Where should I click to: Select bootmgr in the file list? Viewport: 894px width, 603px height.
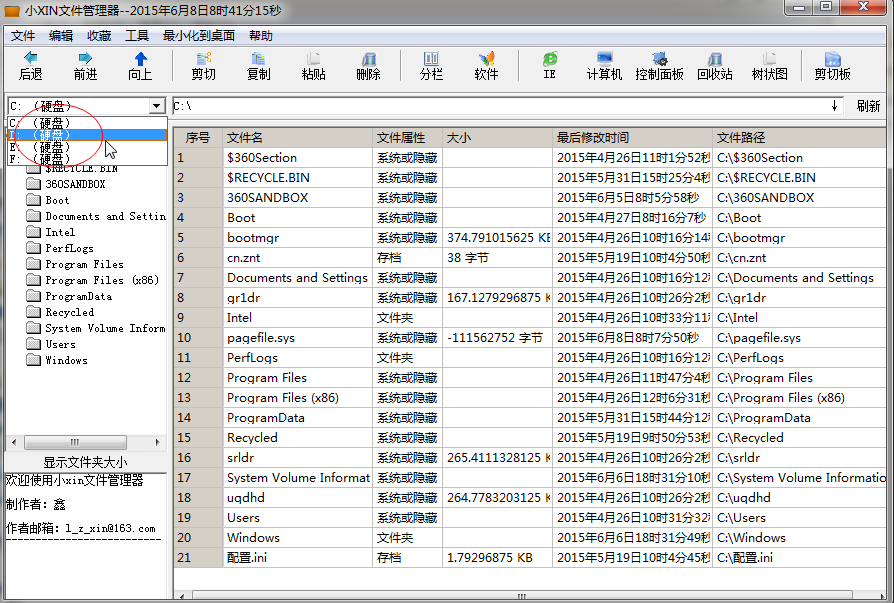(x=297, y=238)
